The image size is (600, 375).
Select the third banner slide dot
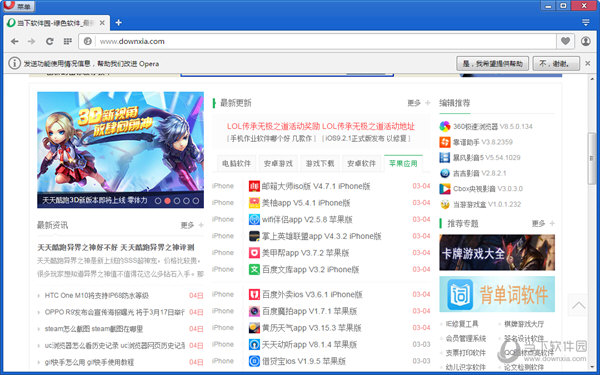(177, 201)
